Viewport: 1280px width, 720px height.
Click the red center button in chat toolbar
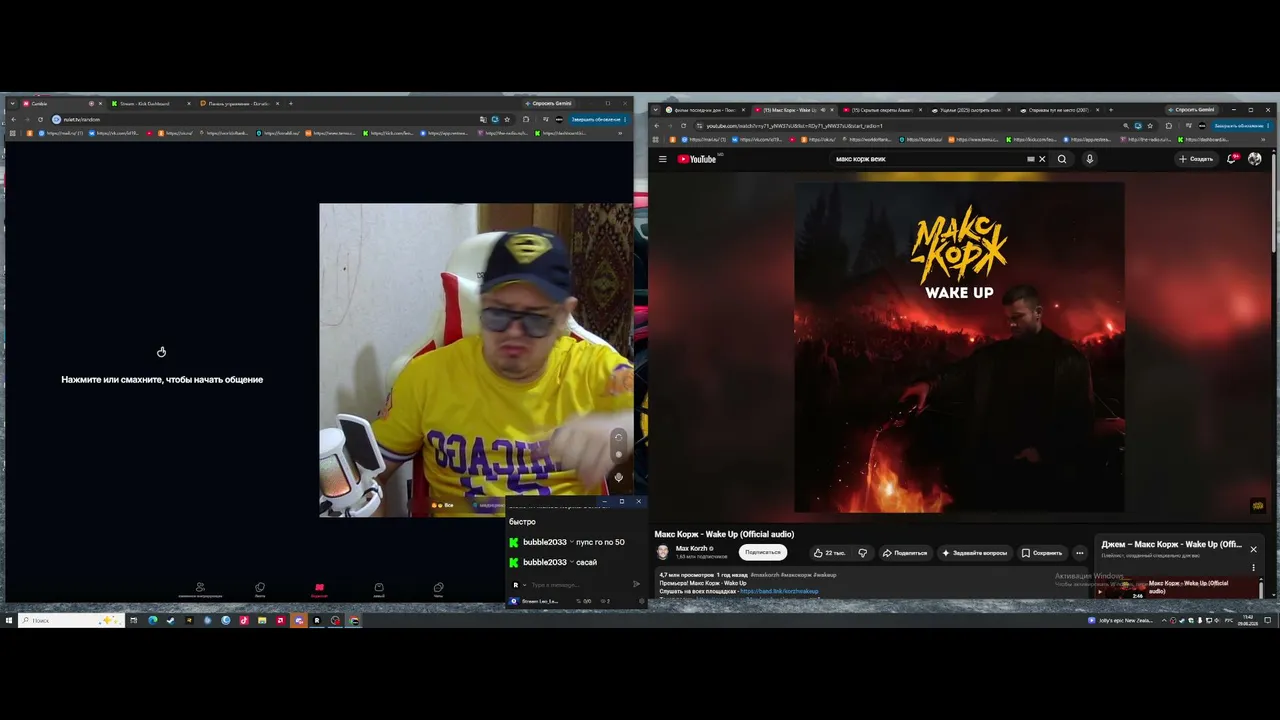coord(319,588)
